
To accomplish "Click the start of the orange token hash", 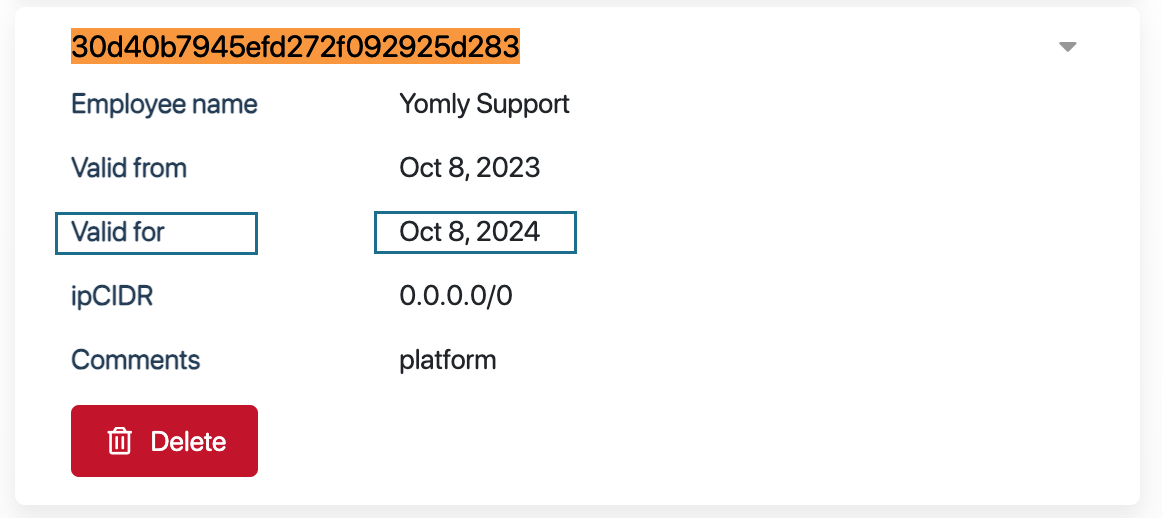I will 78,46.
